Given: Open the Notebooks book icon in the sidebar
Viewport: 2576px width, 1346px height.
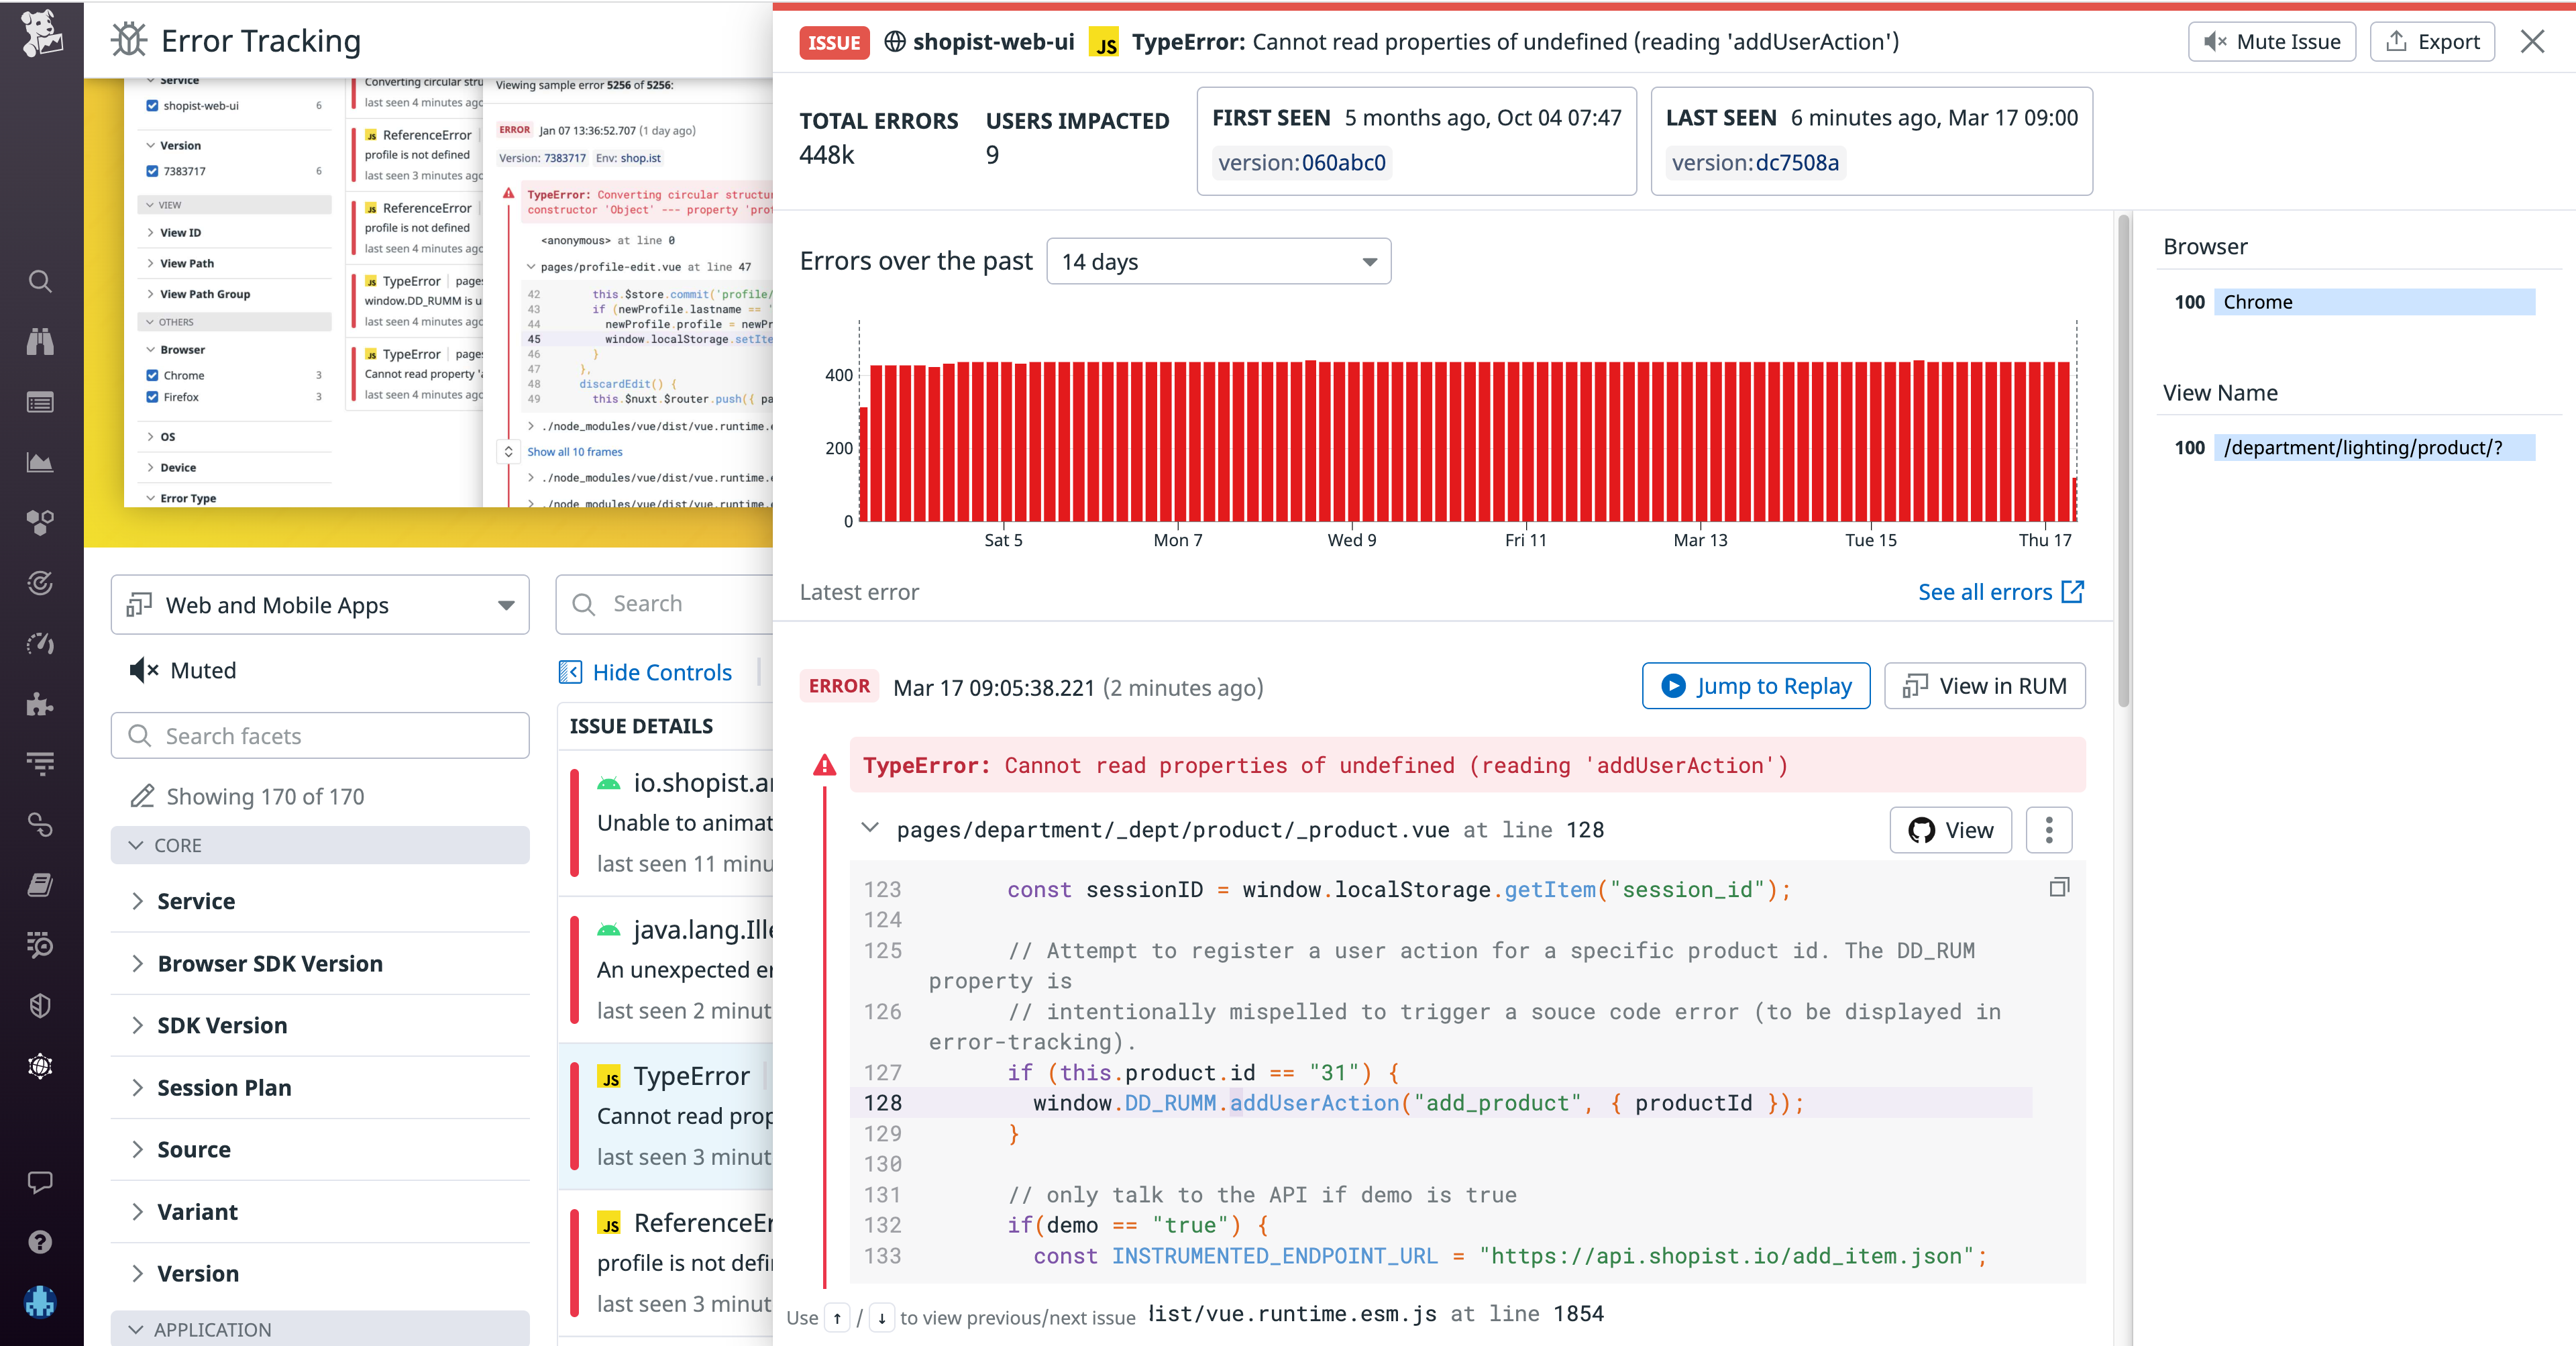Looking at the screenshot, I should pos(40,885).
